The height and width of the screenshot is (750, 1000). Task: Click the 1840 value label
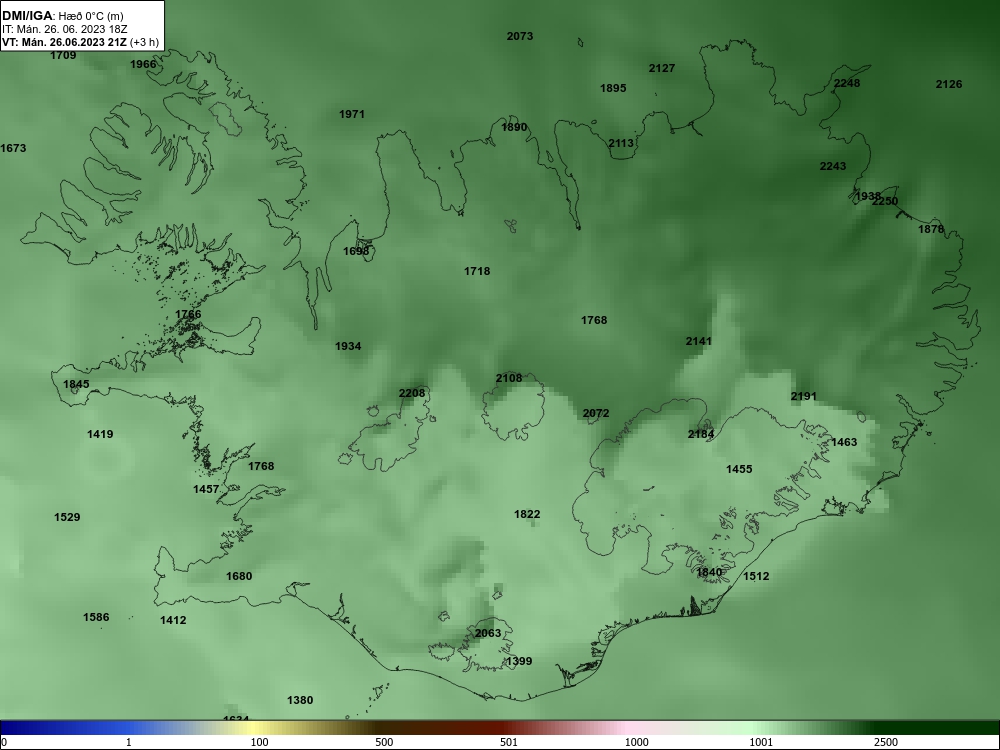(x=709, y=573)
